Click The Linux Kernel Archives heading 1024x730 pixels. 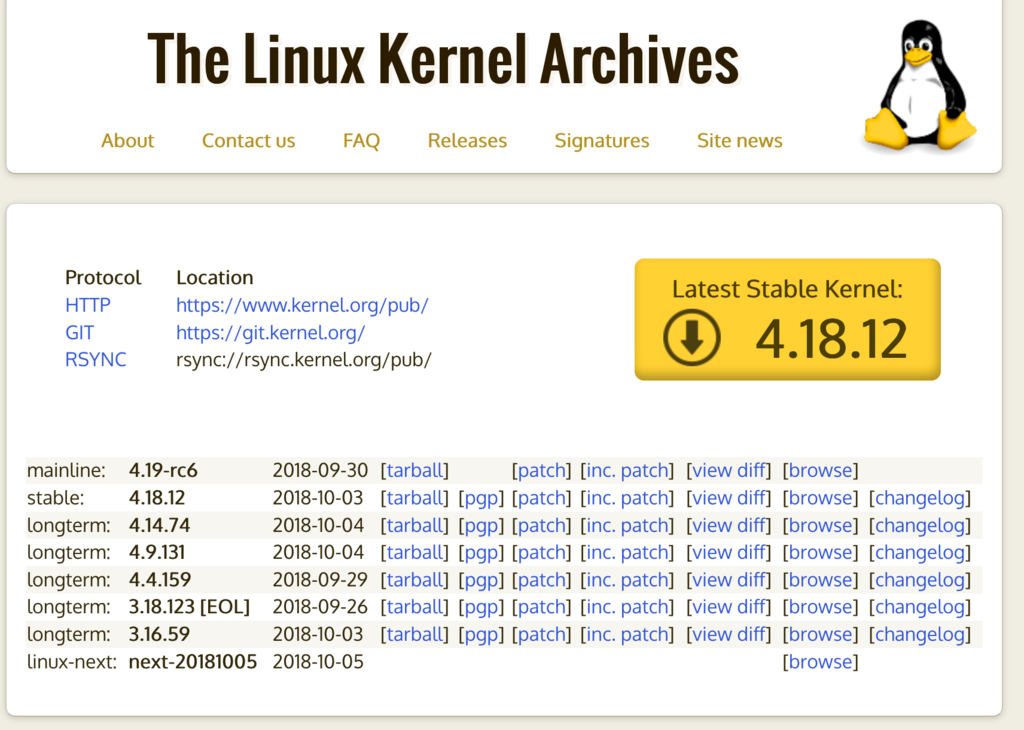point(443,59)
